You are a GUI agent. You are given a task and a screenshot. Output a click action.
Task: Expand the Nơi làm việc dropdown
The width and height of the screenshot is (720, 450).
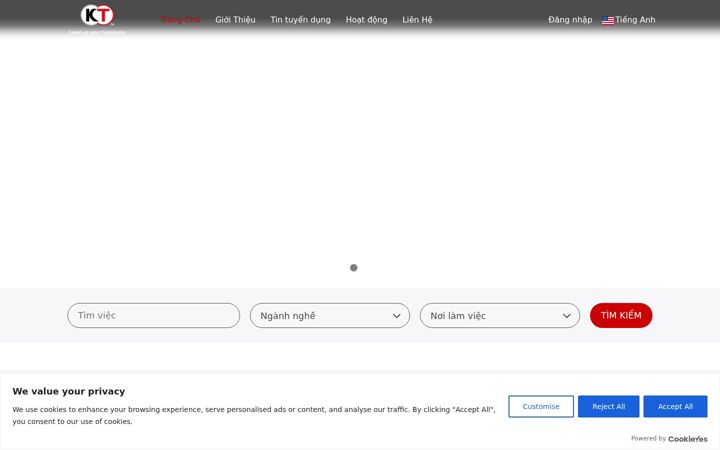(500, 315)
